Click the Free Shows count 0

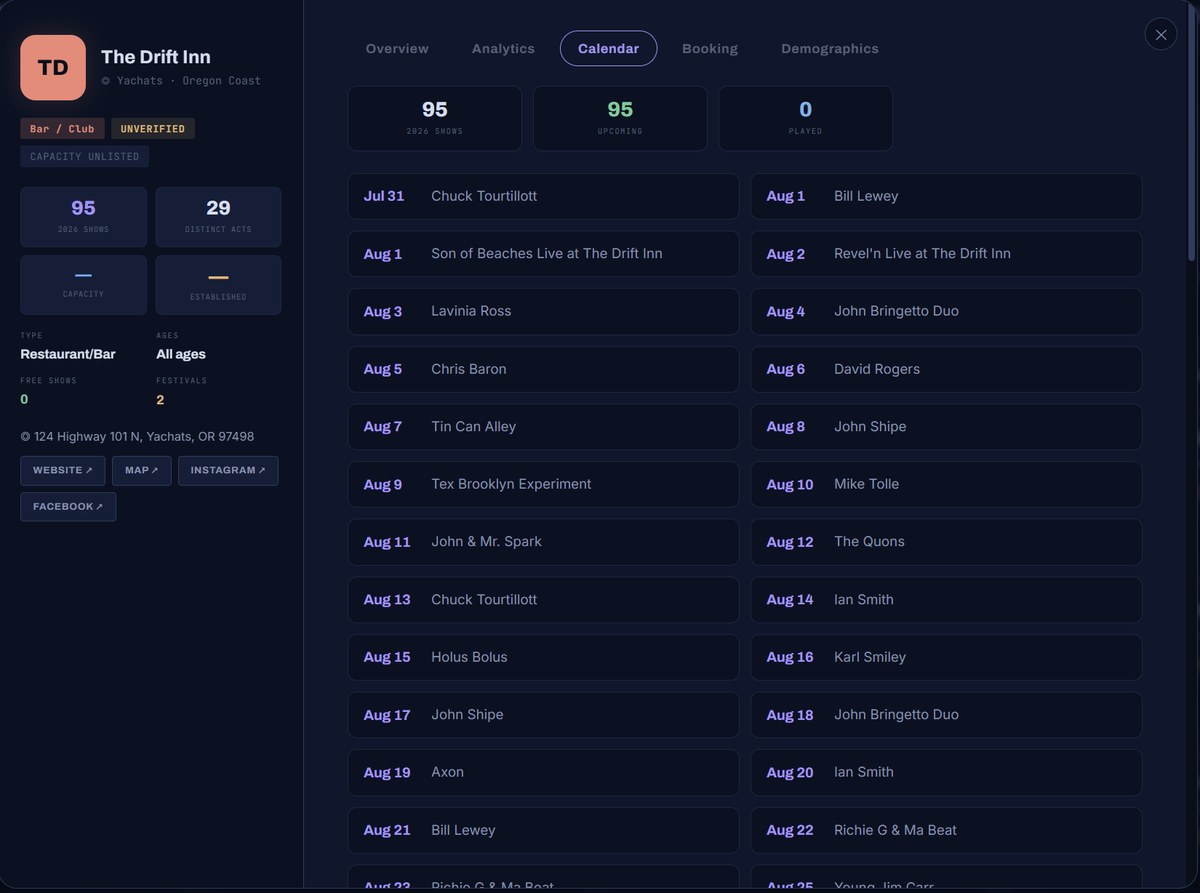point(24,400)
